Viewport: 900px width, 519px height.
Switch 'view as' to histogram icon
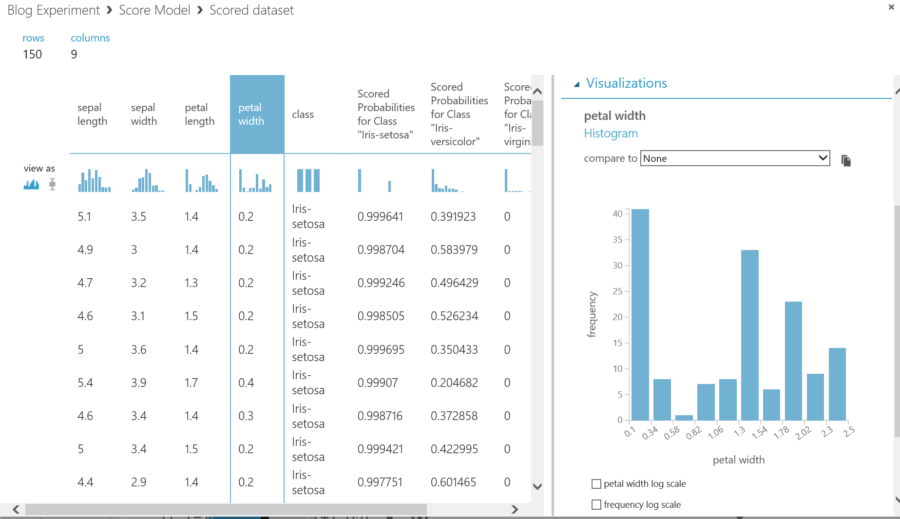[x=31, y=184]
